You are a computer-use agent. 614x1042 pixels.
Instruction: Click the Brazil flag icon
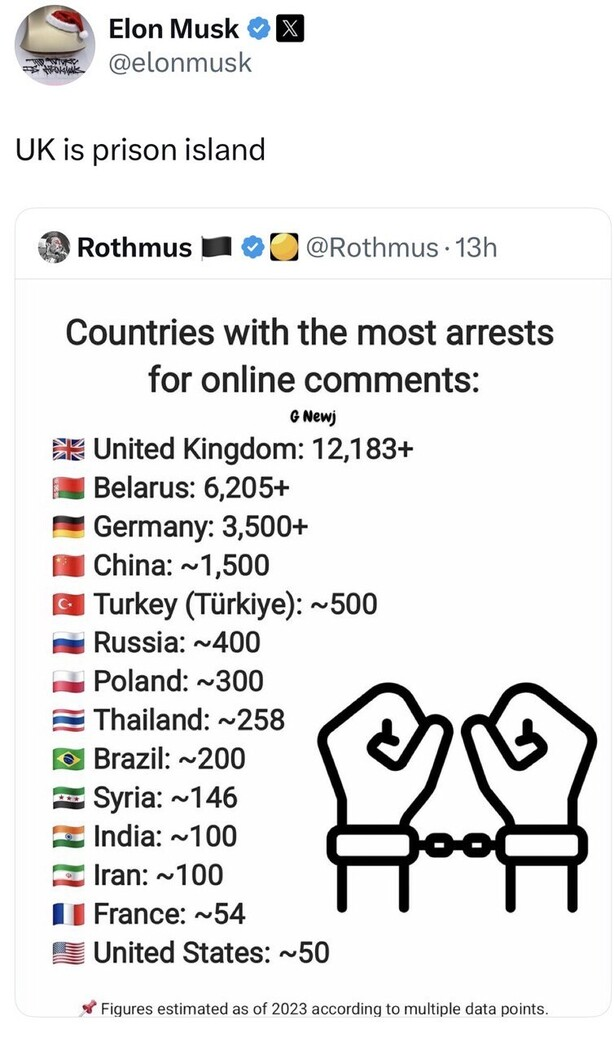pos(69,759)
